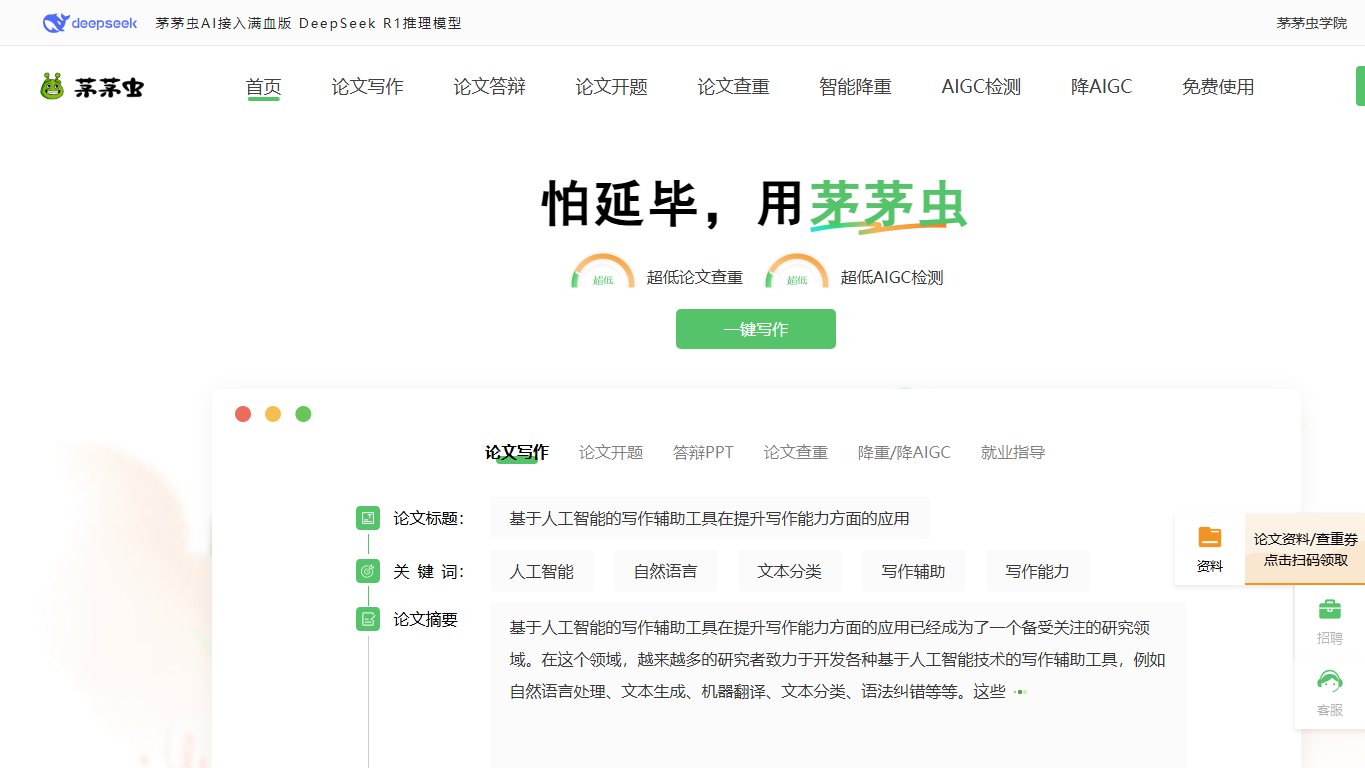
Task: Click the 关 键 词: label
Action: [429, 571]
